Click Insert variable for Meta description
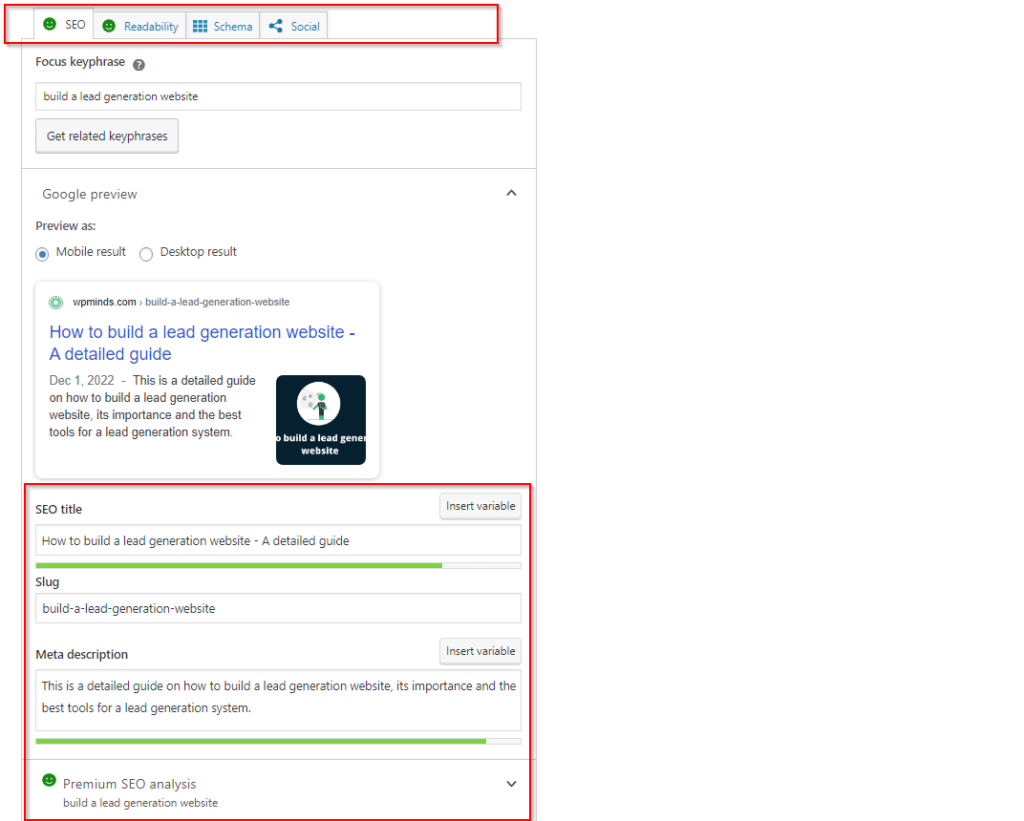Screen dimensions: 1024x821 tap(480, 651)
